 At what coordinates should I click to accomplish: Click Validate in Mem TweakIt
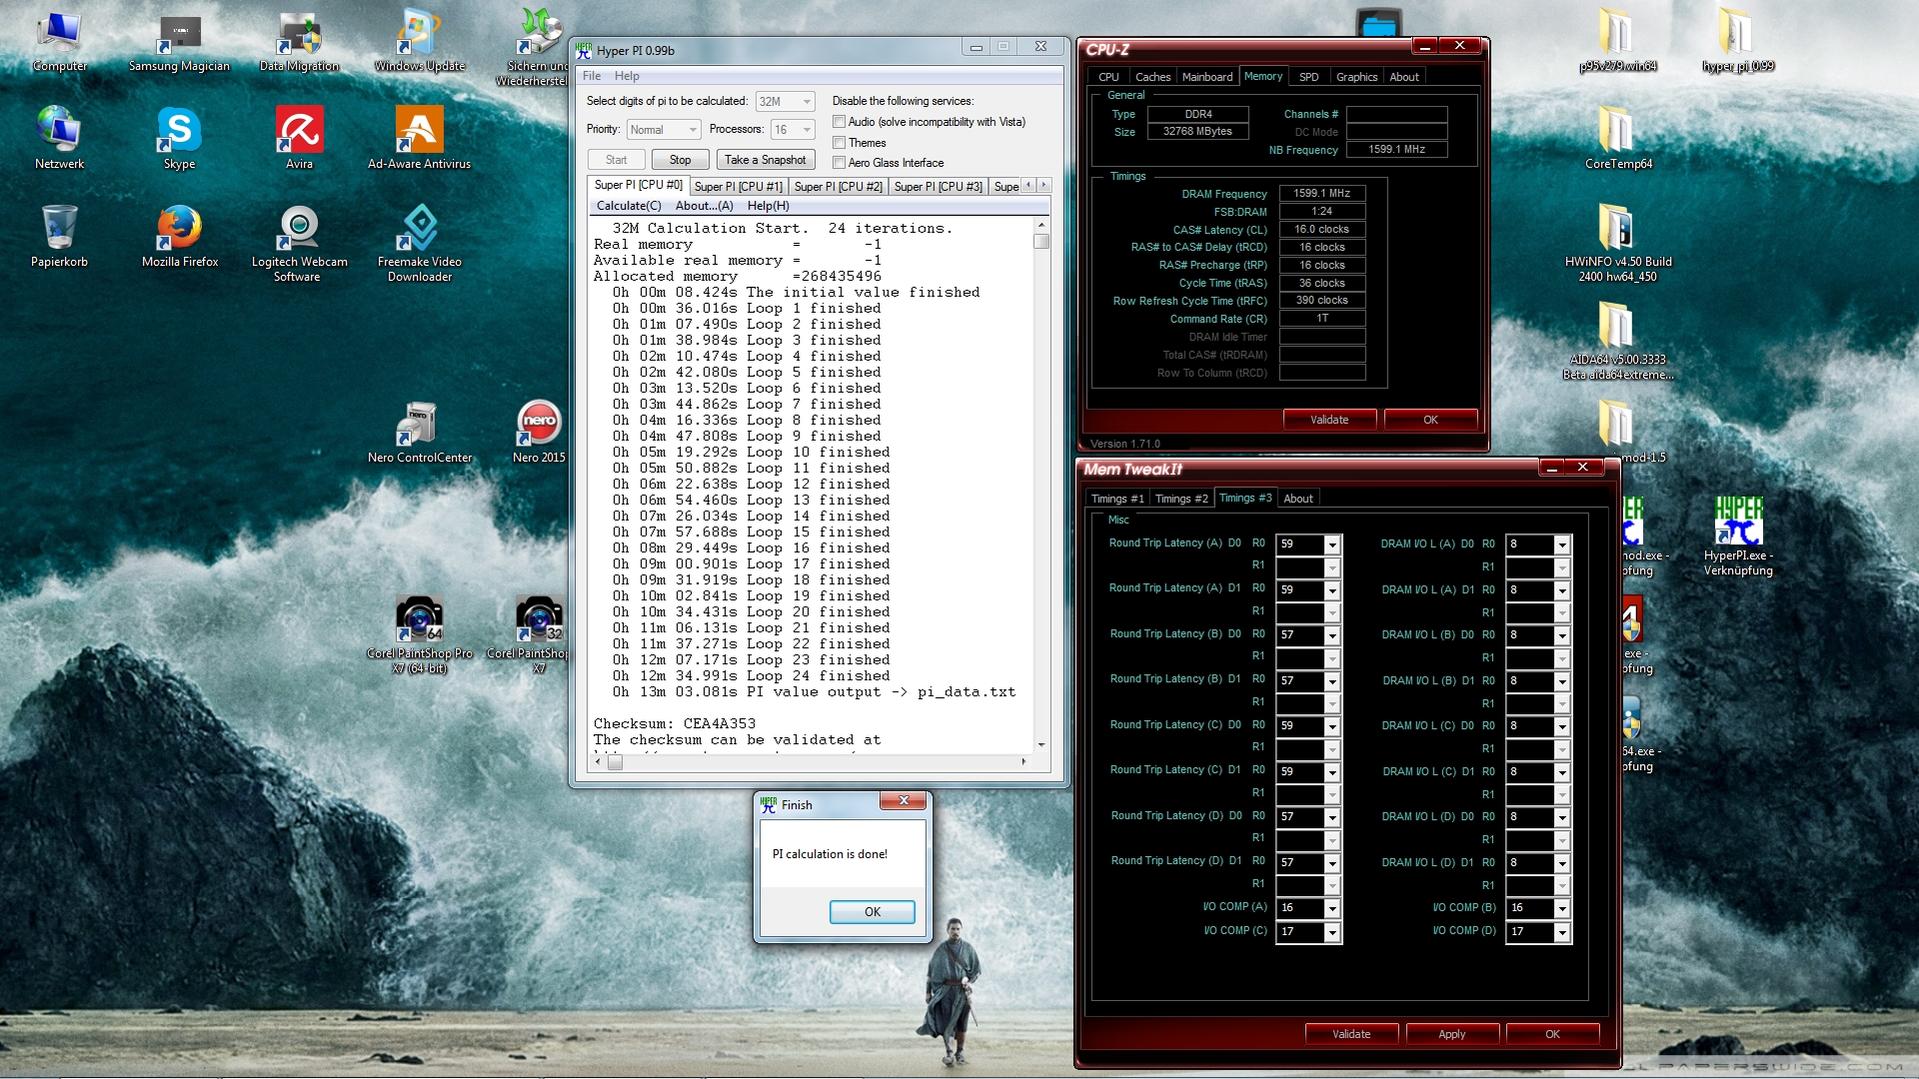[1351, 1034]
